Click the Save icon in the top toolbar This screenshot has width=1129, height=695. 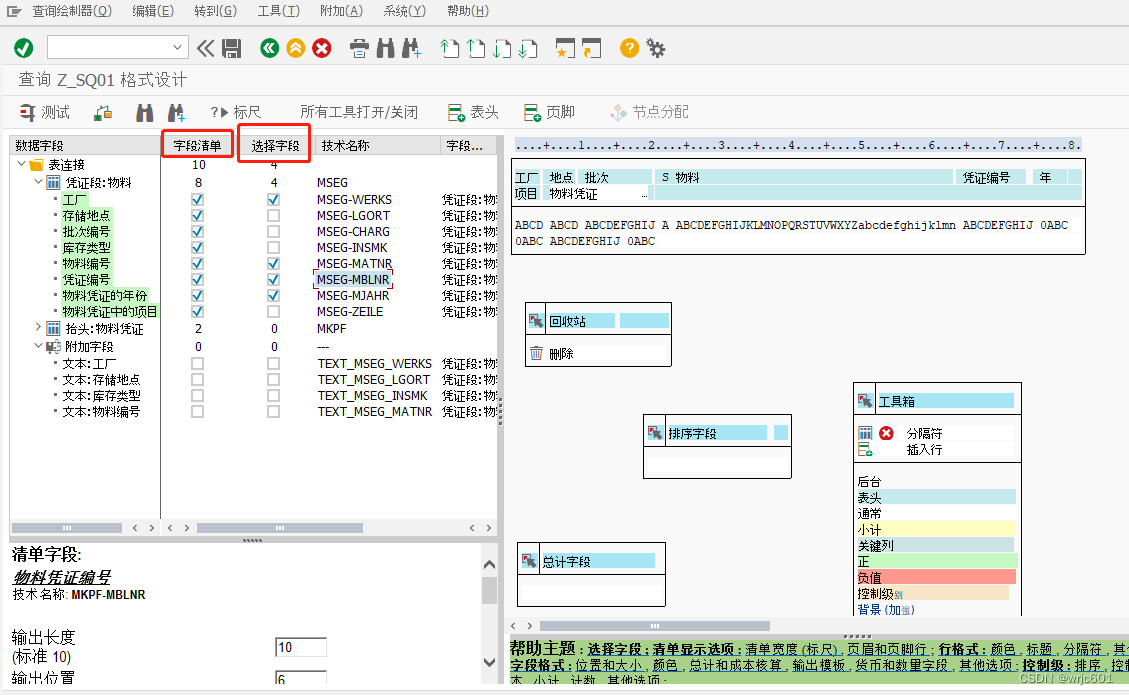[232, 47]
